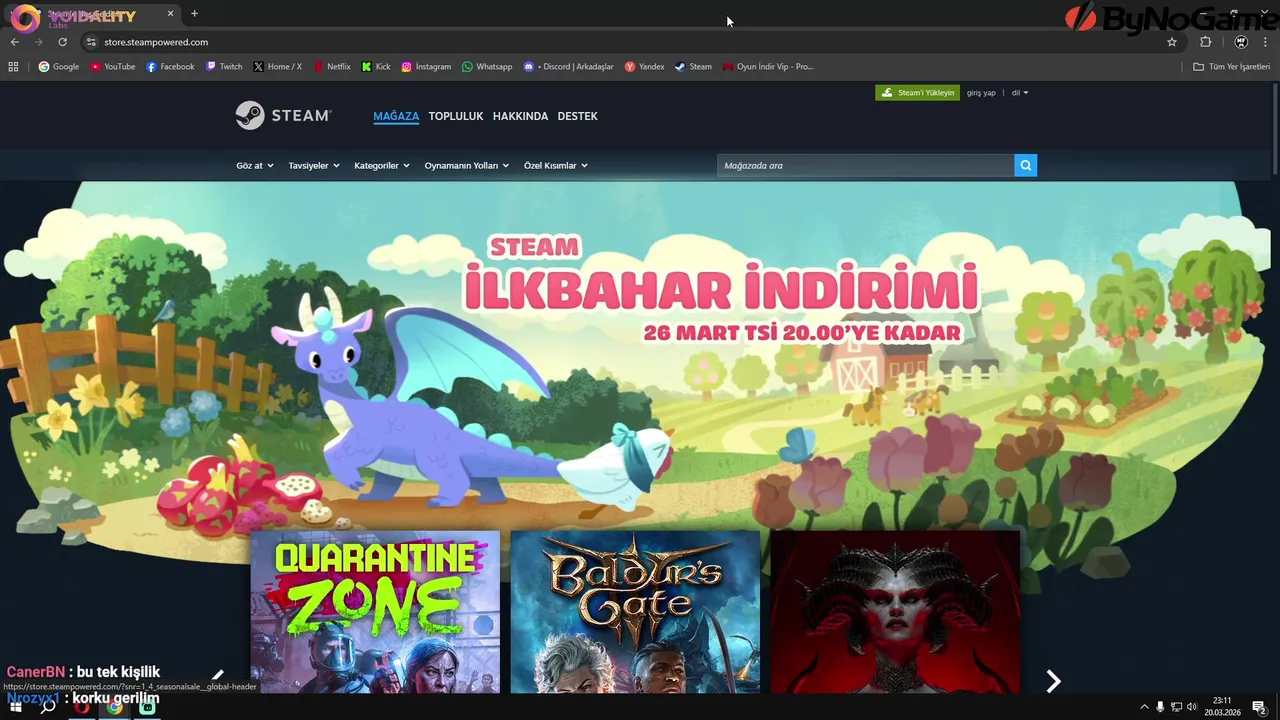The height and width of the screenshot is (720, 1280).
Task: Open the Quarantine Zone game card
Action: [x=375, y=612]
